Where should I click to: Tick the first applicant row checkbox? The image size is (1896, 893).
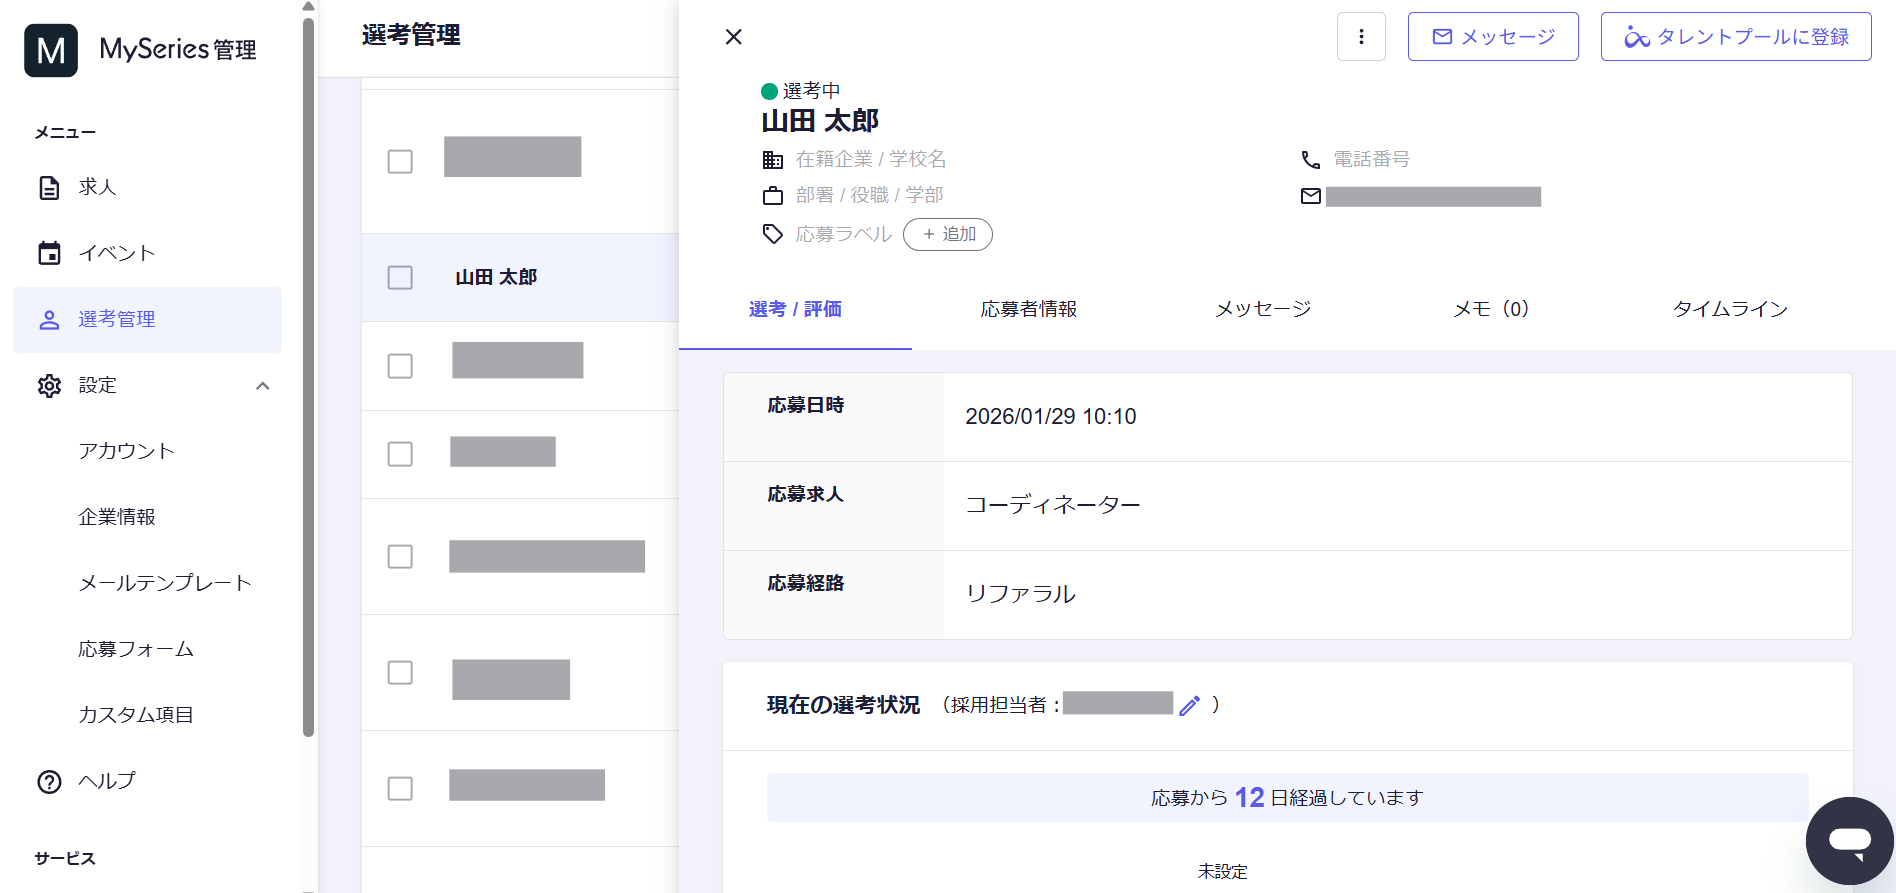[x=400, y=162]
